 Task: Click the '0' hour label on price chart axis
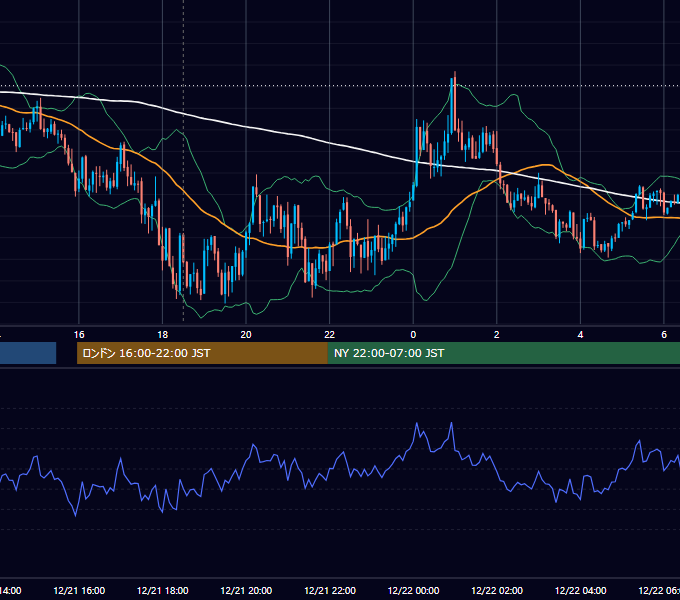tap(413, 335)
